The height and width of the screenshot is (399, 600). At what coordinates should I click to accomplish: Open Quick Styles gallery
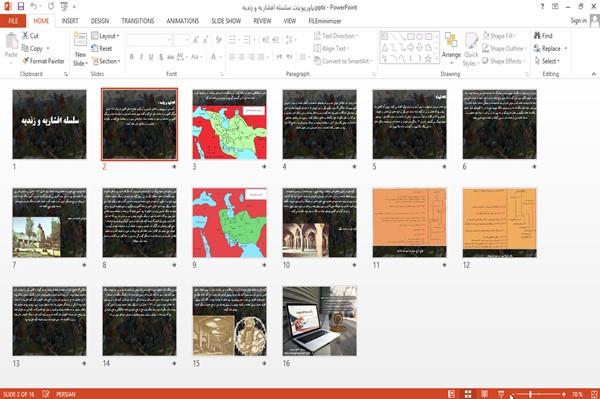click(x=471, y=50)
